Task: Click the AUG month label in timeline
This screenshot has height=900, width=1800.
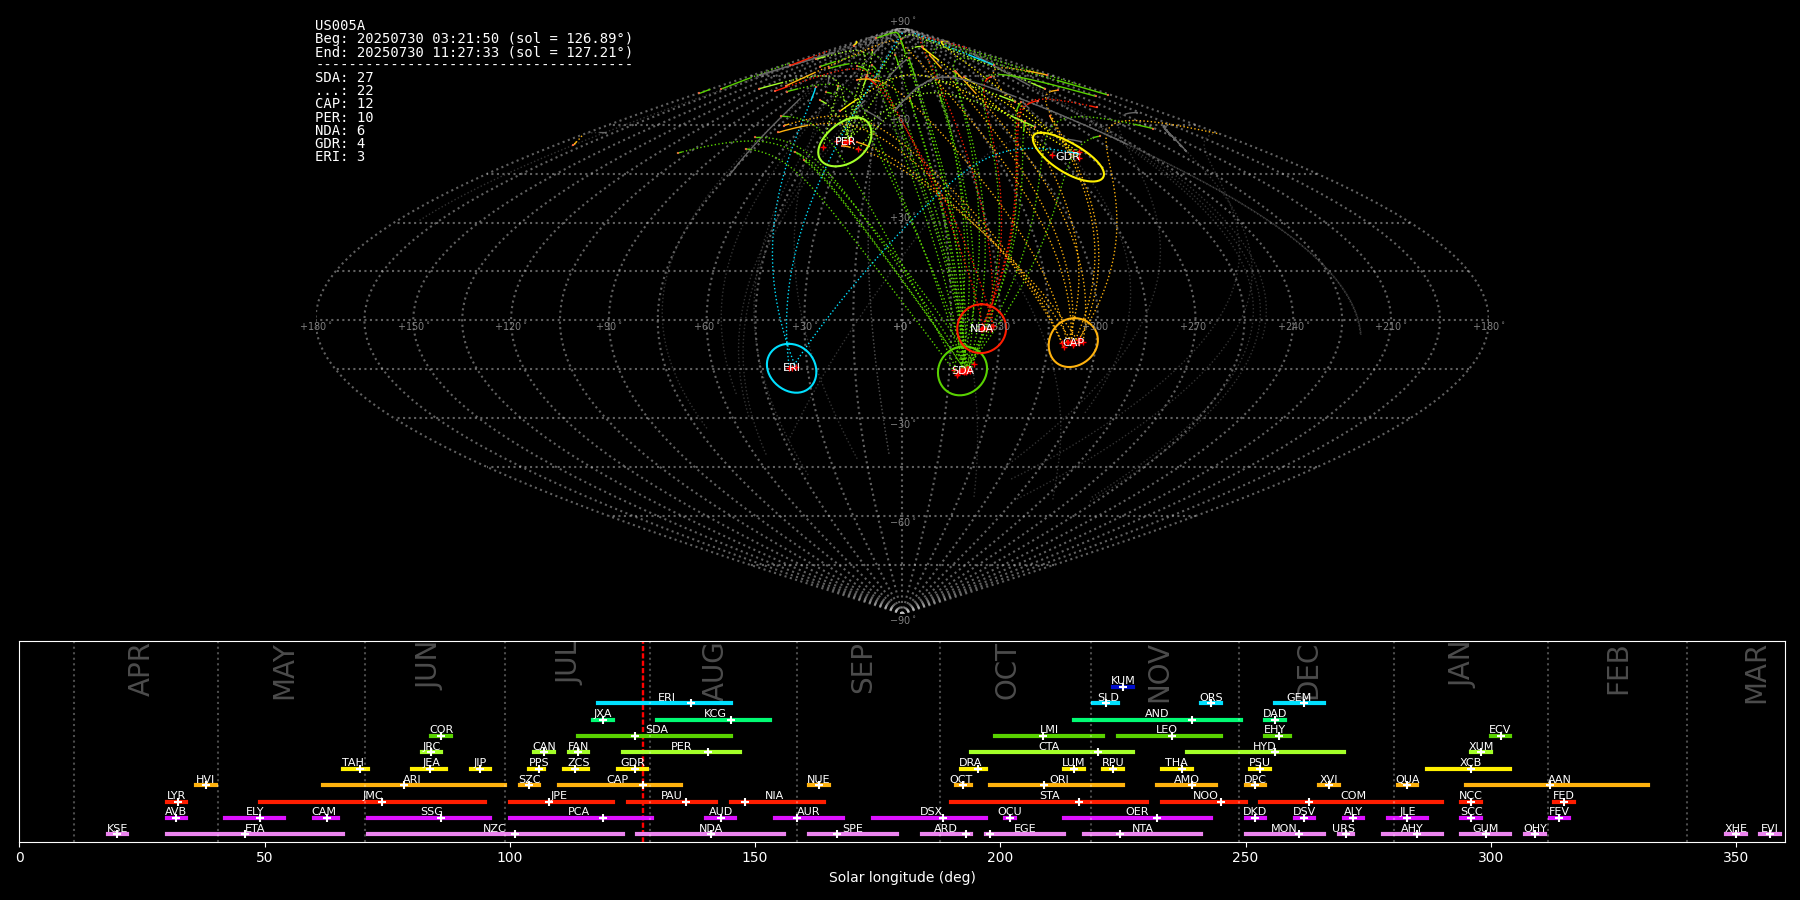Action: click(x=713, y=672)
